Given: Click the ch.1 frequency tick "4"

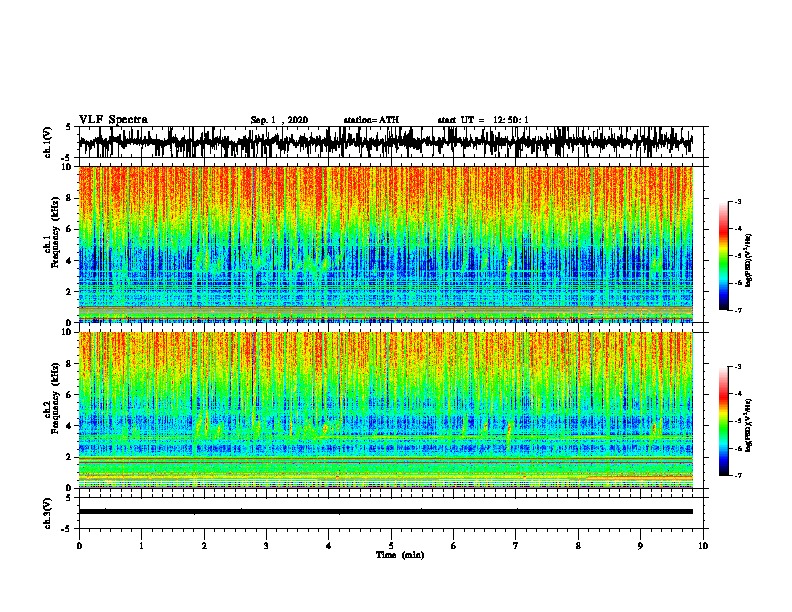Looking at the screenshot, I should tap(70, 261).
